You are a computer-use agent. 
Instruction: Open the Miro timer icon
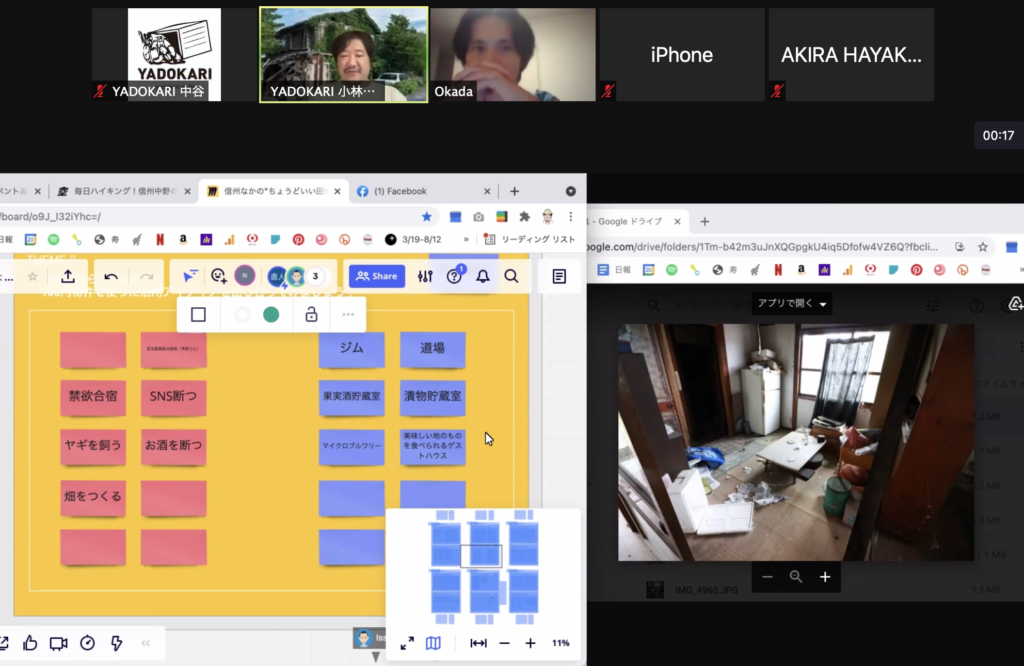coord(88,643)
